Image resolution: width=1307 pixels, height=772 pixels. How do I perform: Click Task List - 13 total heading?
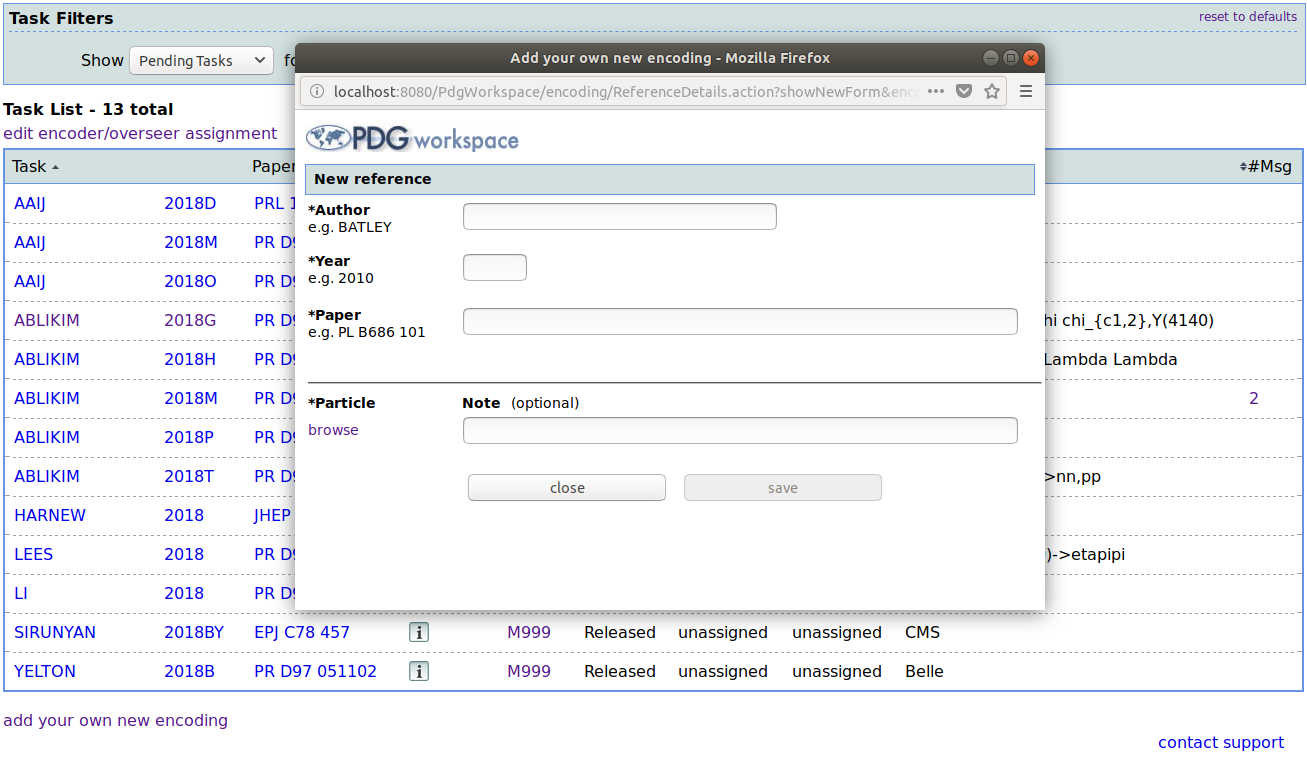[88, 109]
